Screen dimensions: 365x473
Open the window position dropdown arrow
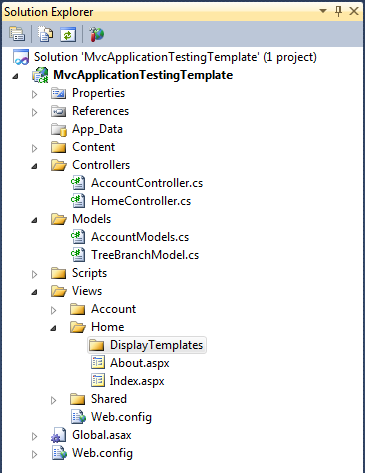[323, 11]
